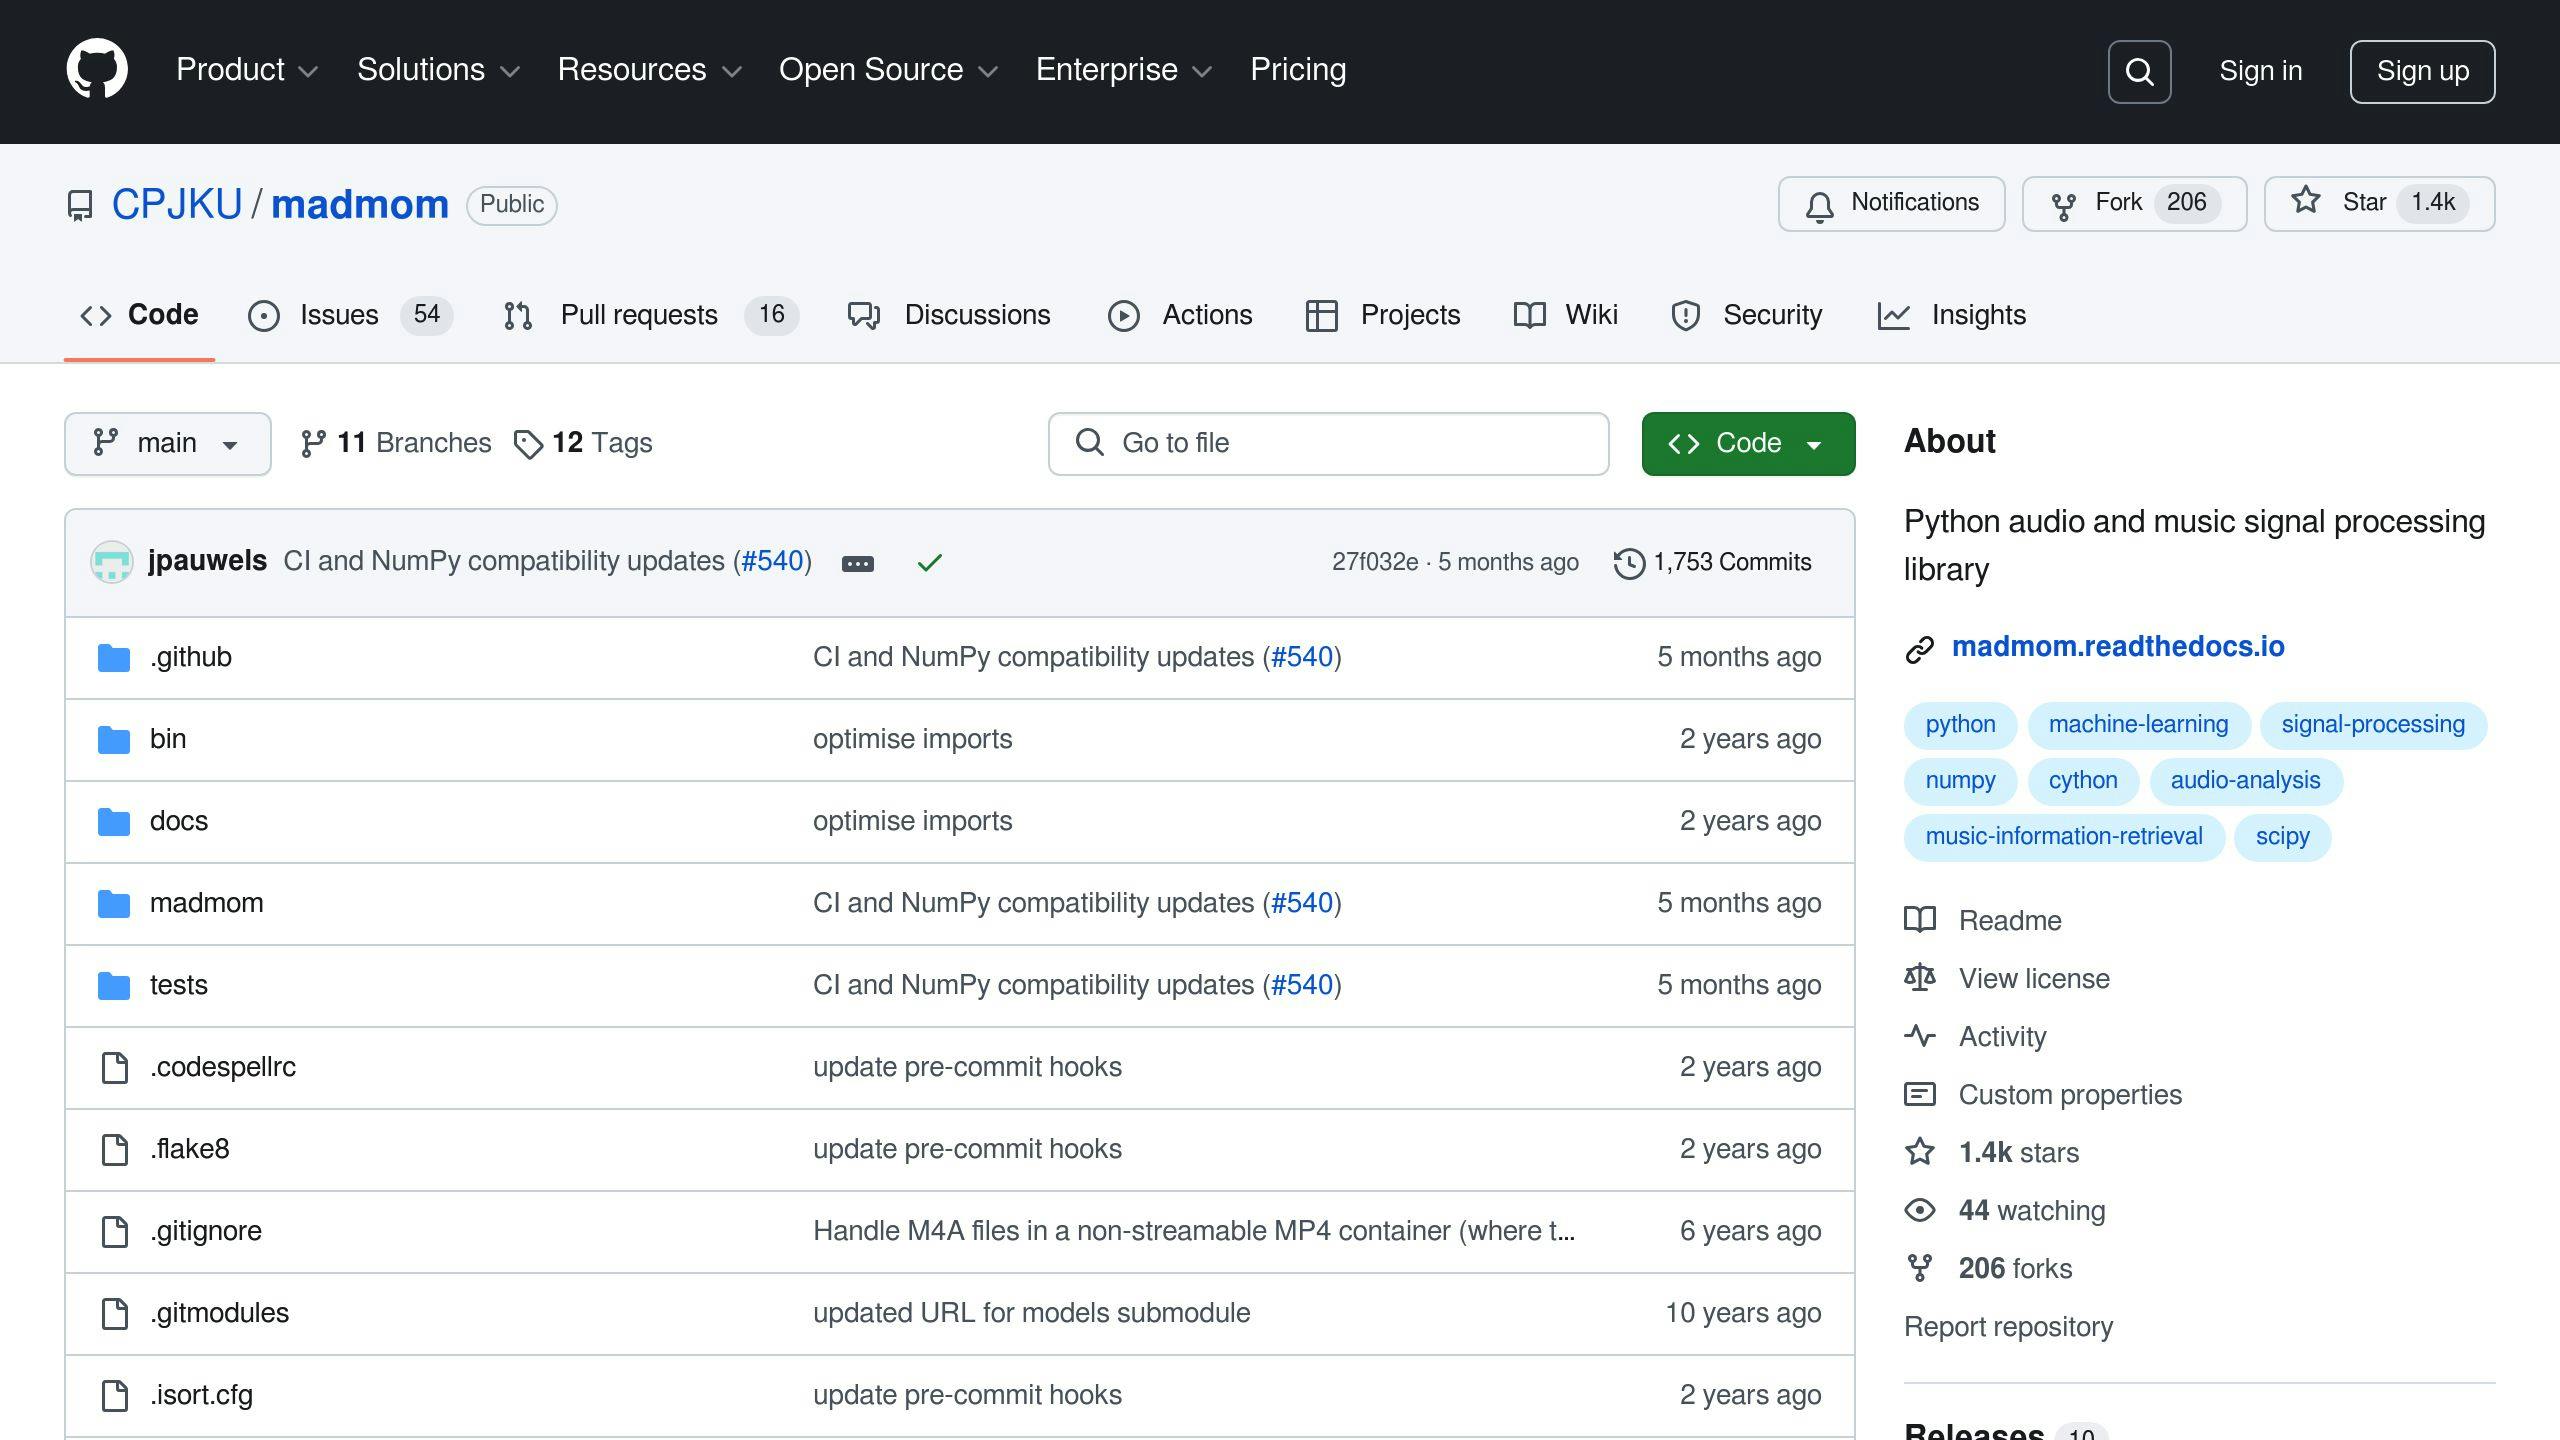Image resolution: width=2560 pixels, height=1440 pixels.
Task: Open madmom repository name link
Action: pos(360,204)
